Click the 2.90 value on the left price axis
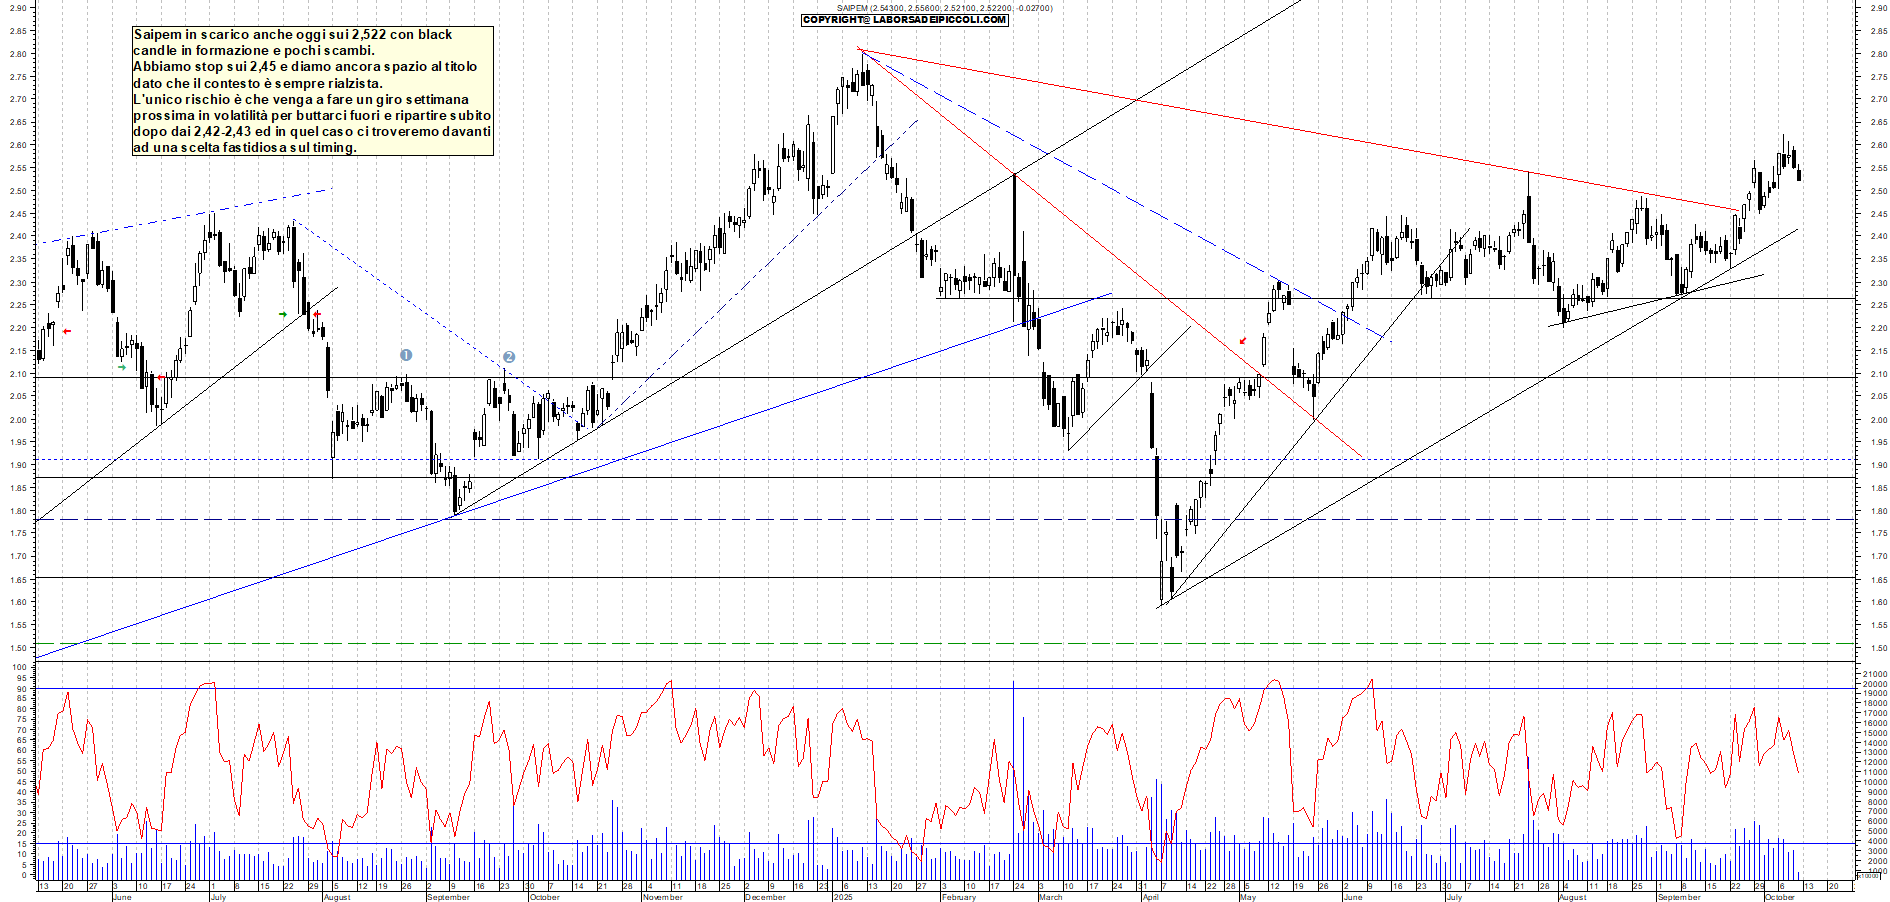Image resolution: width=1890 pixels, height=902 pixels. click(x=18, y=8)
